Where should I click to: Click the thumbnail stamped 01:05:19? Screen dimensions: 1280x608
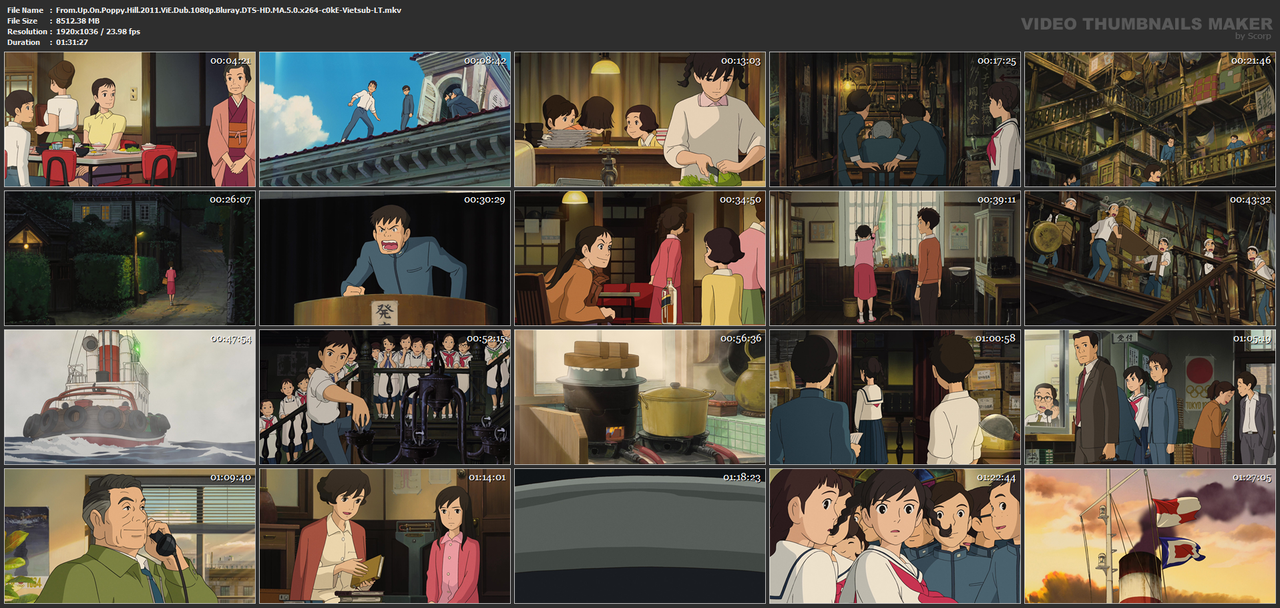[1150, 397]
